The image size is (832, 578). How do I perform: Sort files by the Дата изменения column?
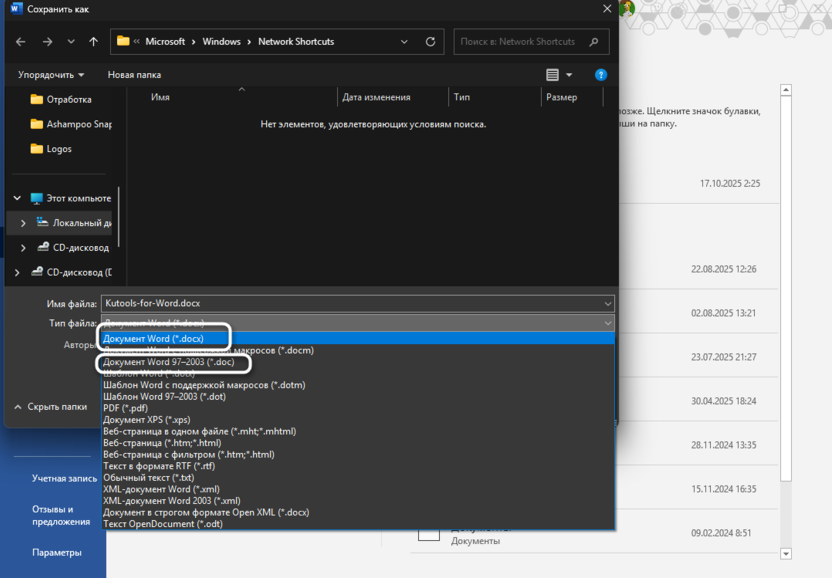(376, 97)
